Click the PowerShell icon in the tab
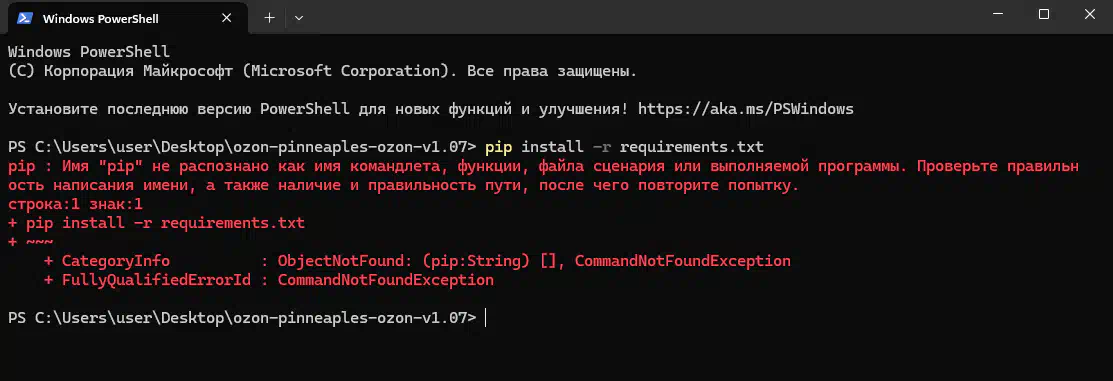The width and height of the screenshot is (1113, 381). (x=24, y=18)
